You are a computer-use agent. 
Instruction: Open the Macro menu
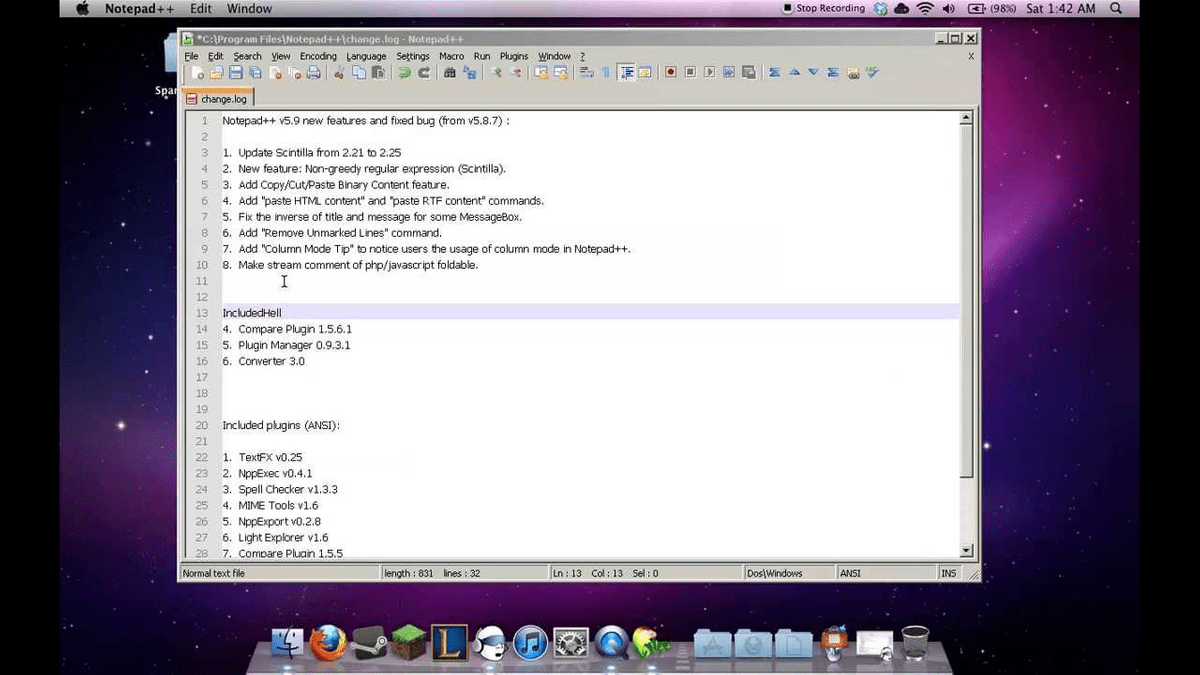[451, 56]
